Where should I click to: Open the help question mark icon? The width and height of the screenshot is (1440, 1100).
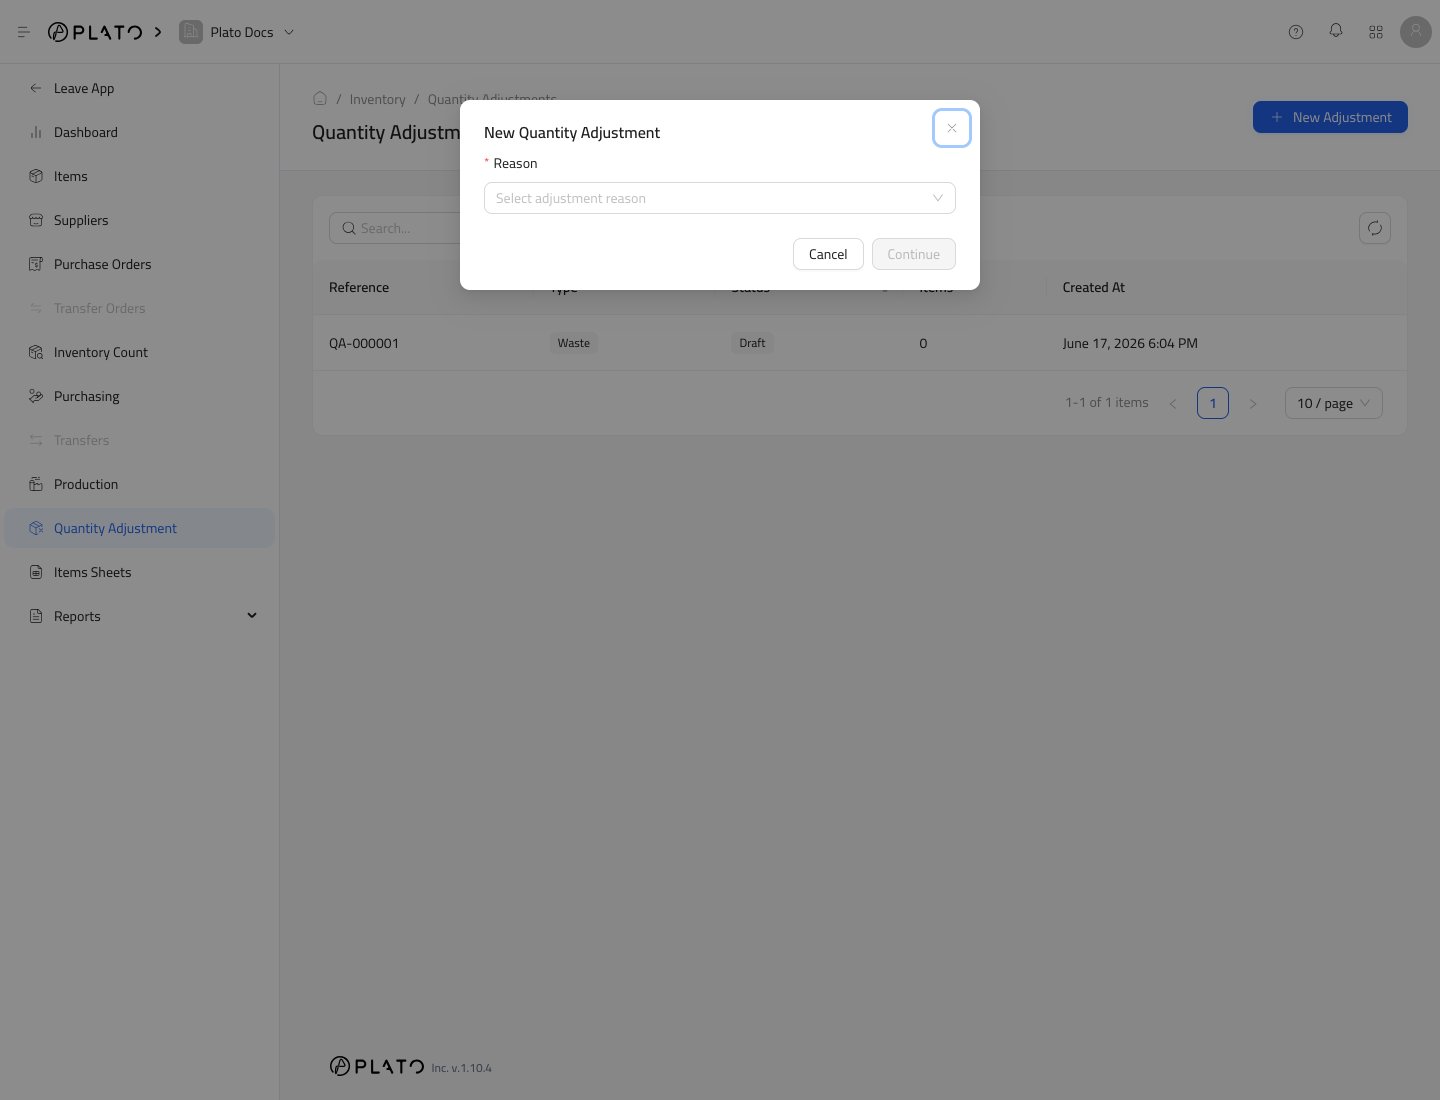pyautogui.click(x=1296, y=32)
